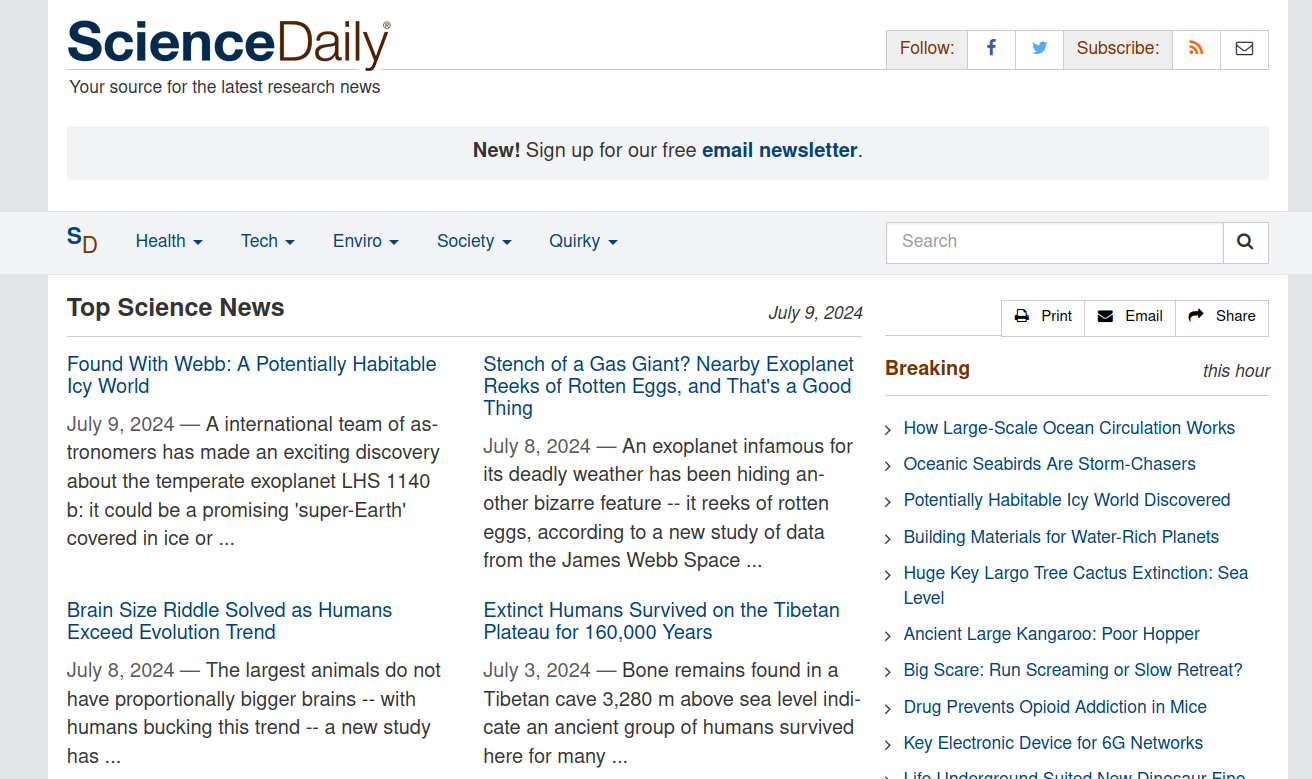Open Ancient Large Kangaroo: Poor Hopper link
Image resolution: width=1312 pixels, height=779 pixels.
pos(1051,634)
